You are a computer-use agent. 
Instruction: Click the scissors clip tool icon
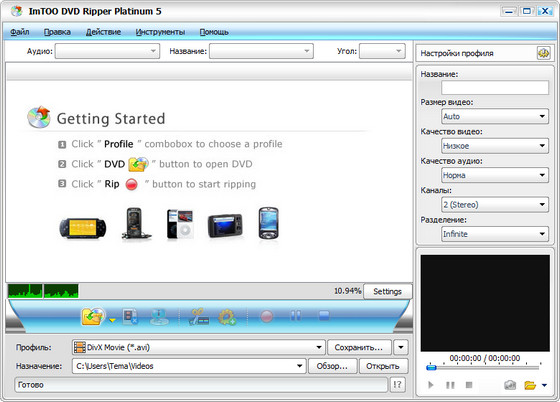tap(198, 317)
